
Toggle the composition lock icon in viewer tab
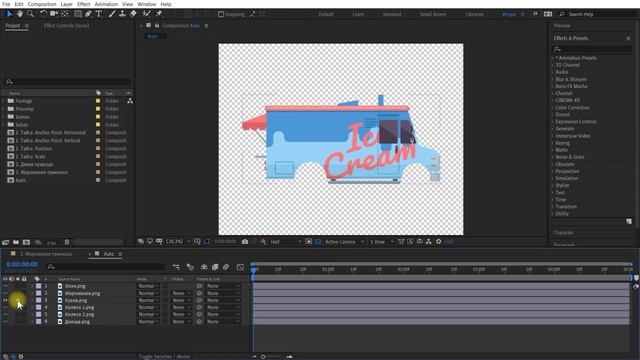[x=157, y=25]
